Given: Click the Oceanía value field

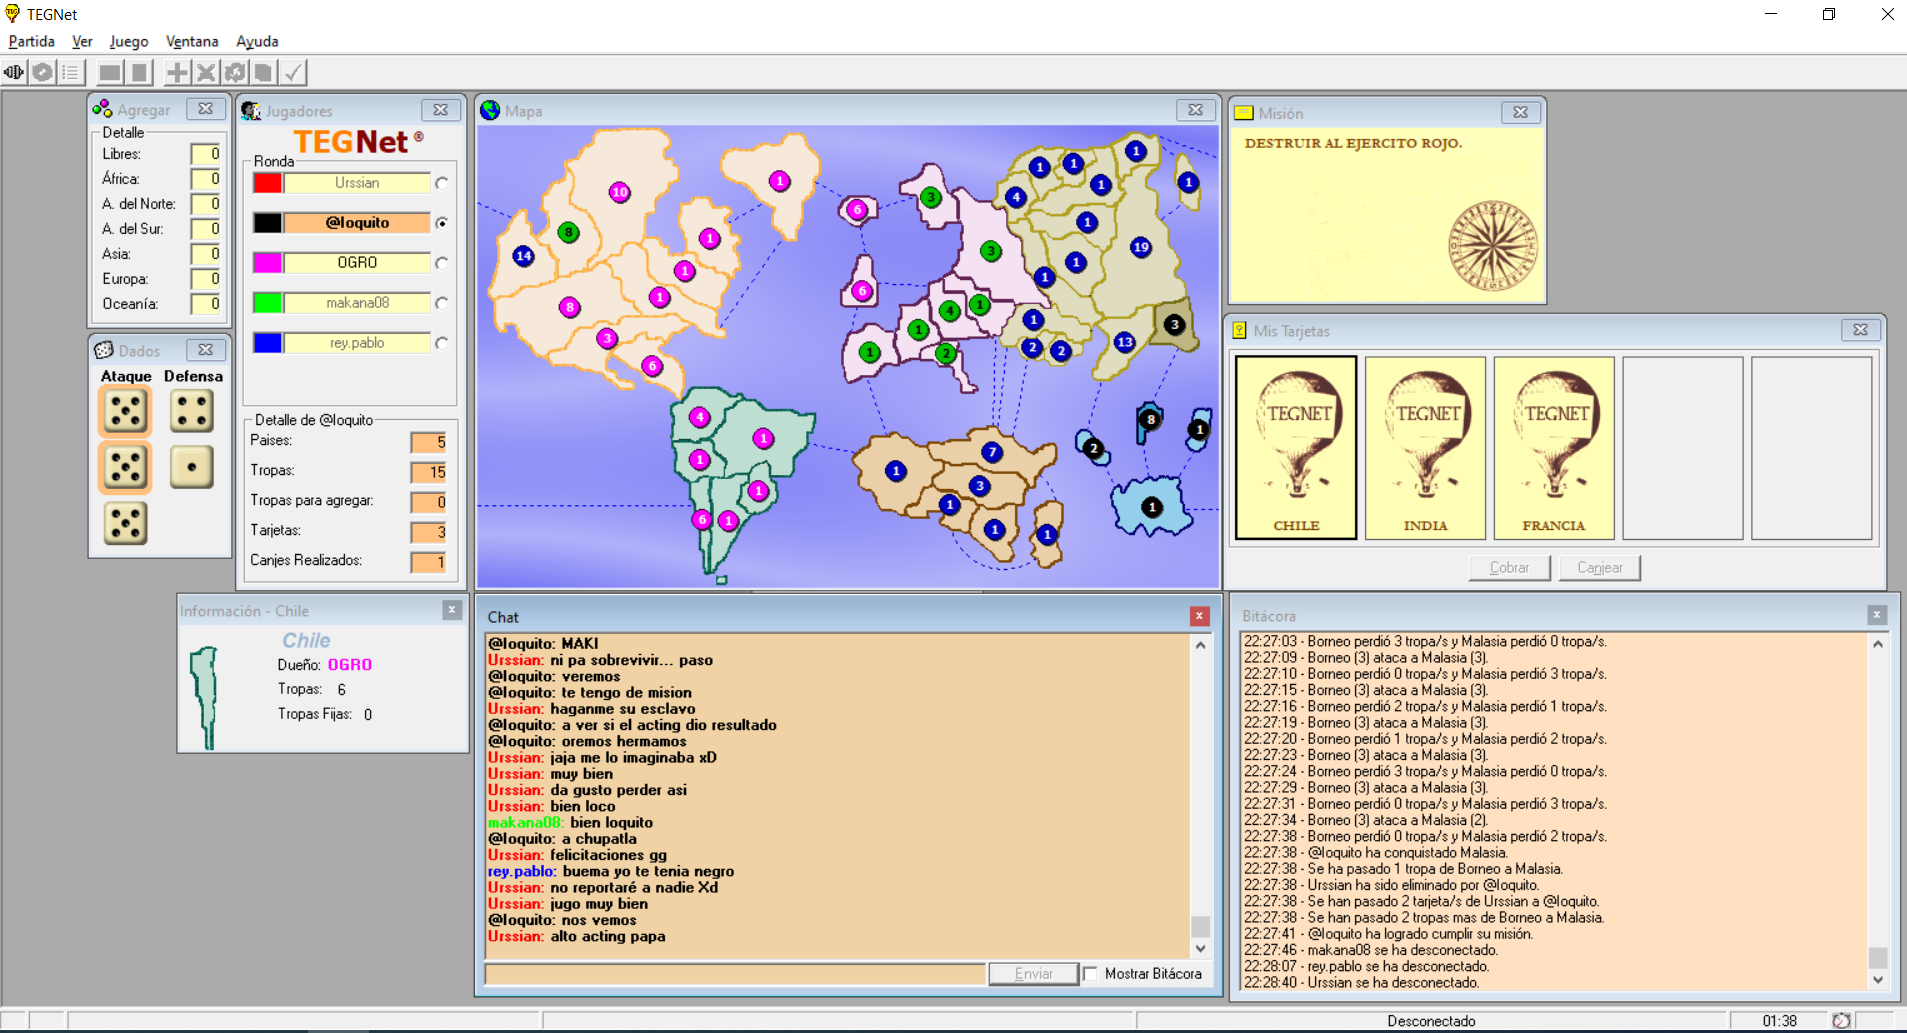Looking at the screenshot, I should tap(206, 304).
